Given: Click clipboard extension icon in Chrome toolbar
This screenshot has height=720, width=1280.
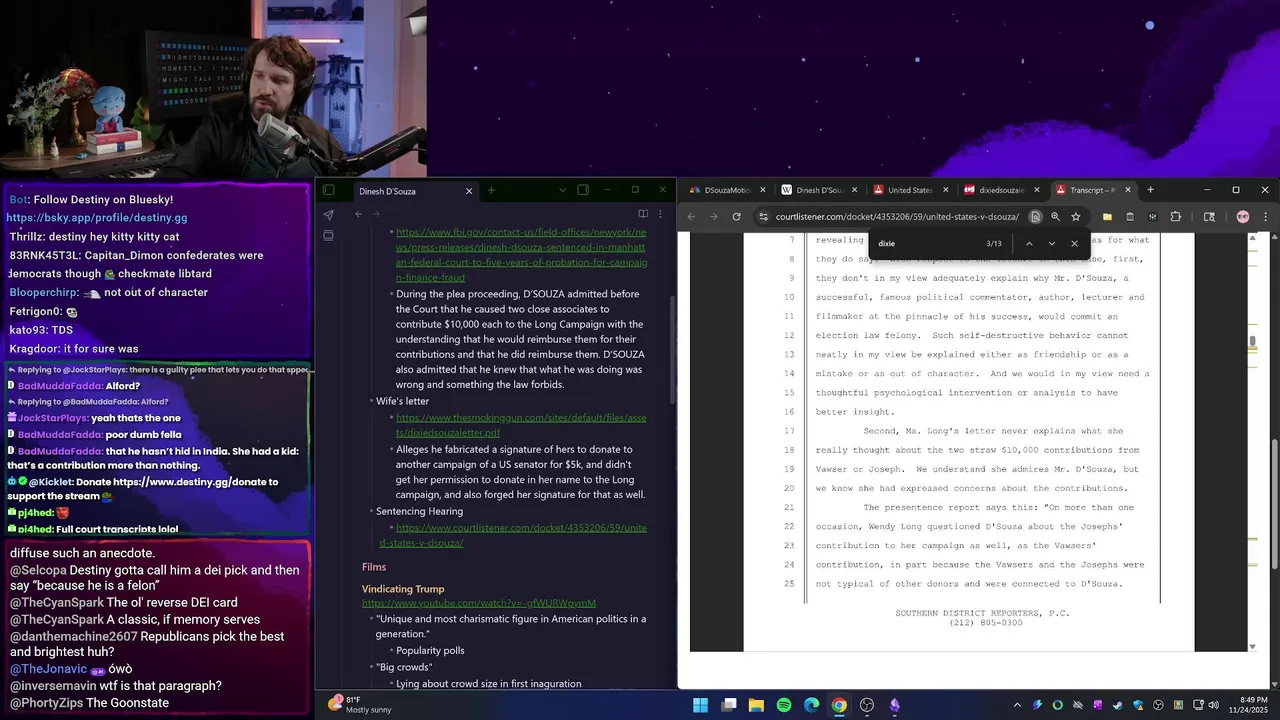Looking at the screenshot, I should pos(1130,217).
